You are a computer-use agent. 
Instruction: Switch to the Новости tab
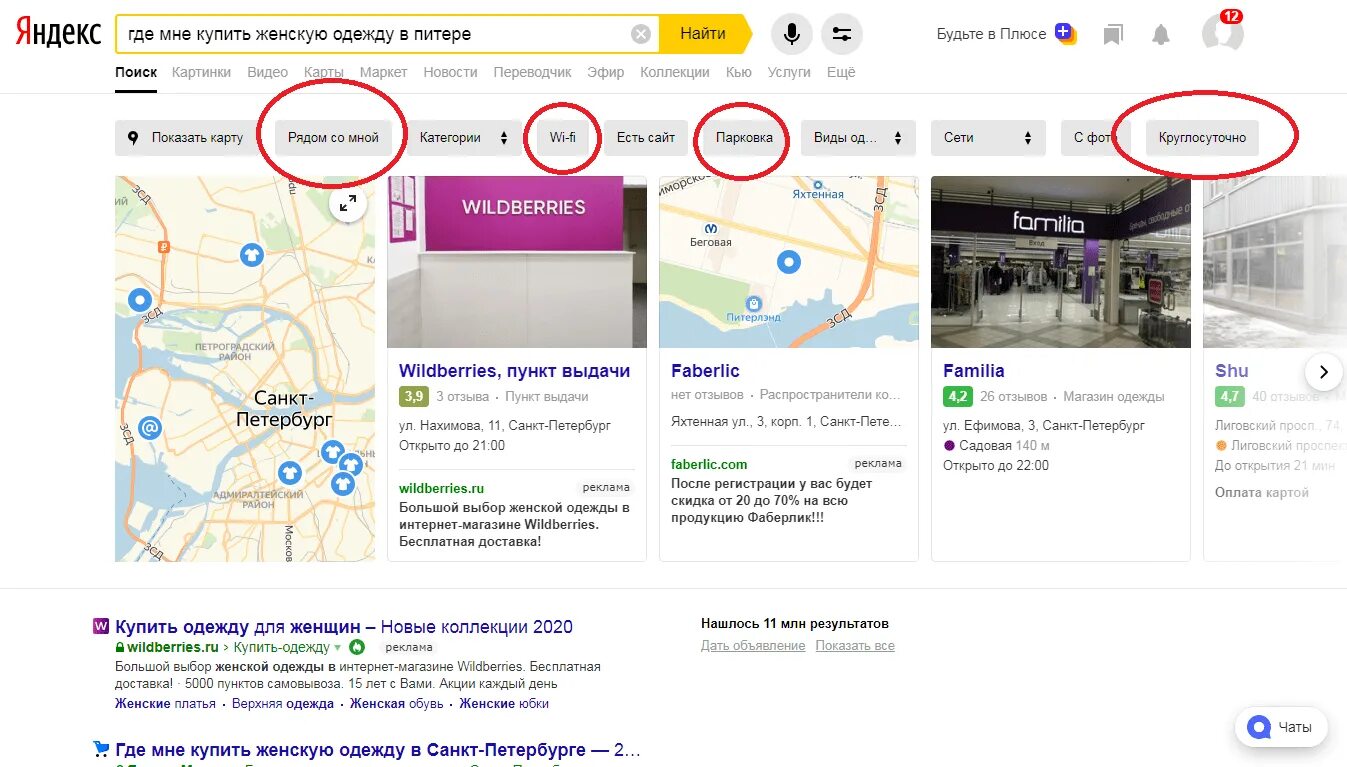click(450, 72)
